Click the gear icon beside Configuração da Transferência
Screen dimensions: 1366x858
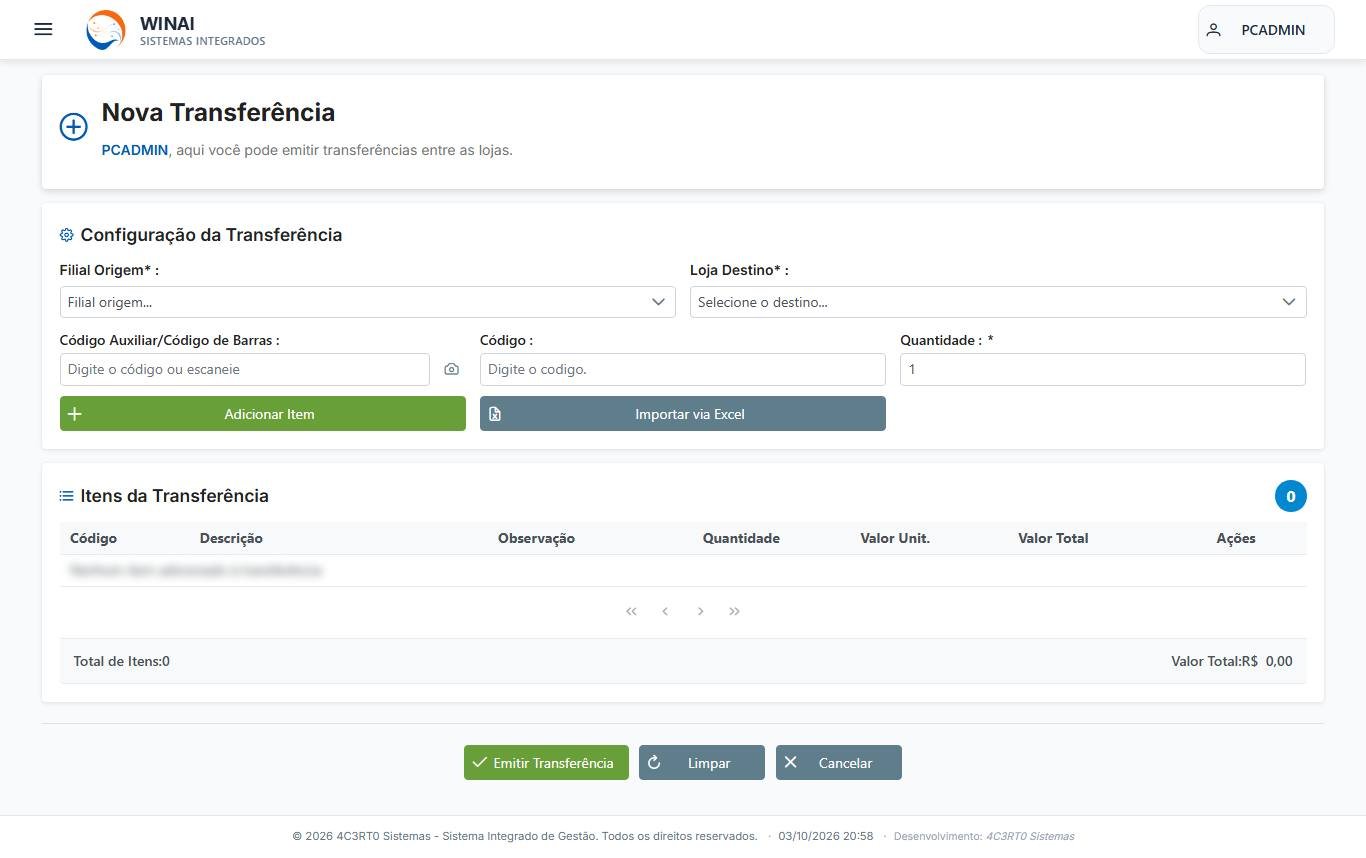(67, 235)
